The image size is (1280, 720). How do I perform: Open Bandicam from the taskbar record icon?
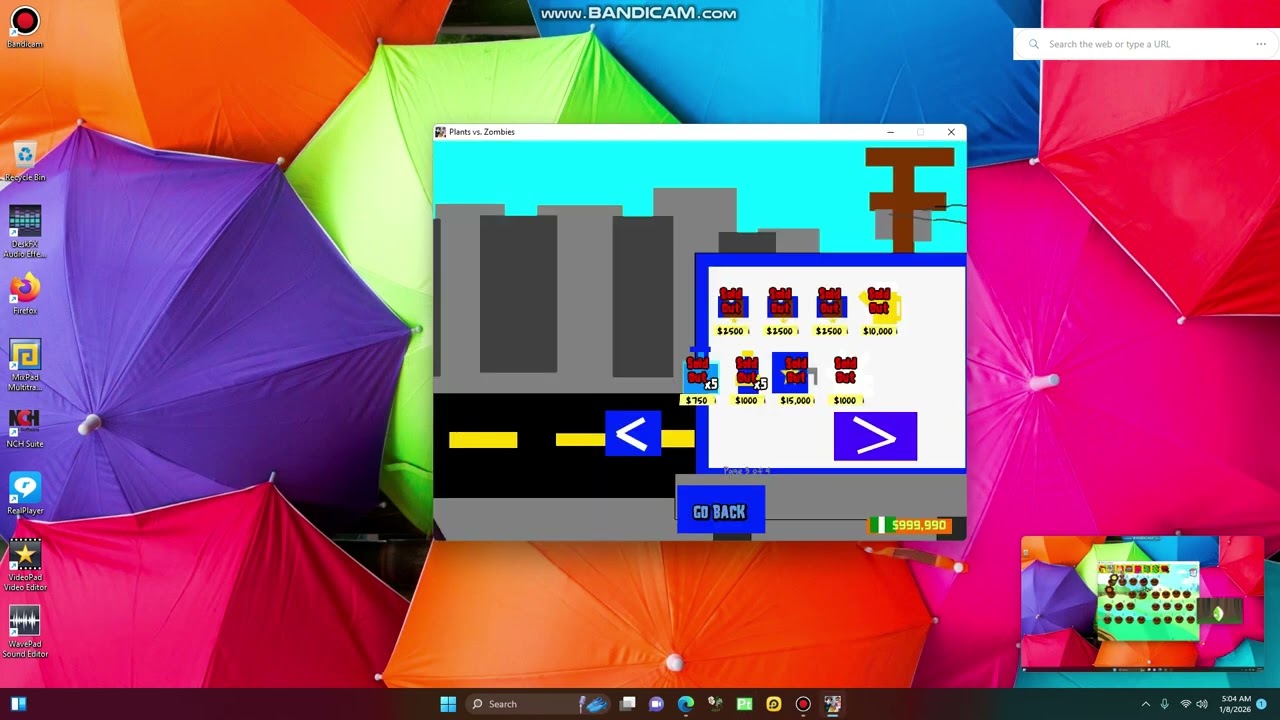[x=803, y=704]
